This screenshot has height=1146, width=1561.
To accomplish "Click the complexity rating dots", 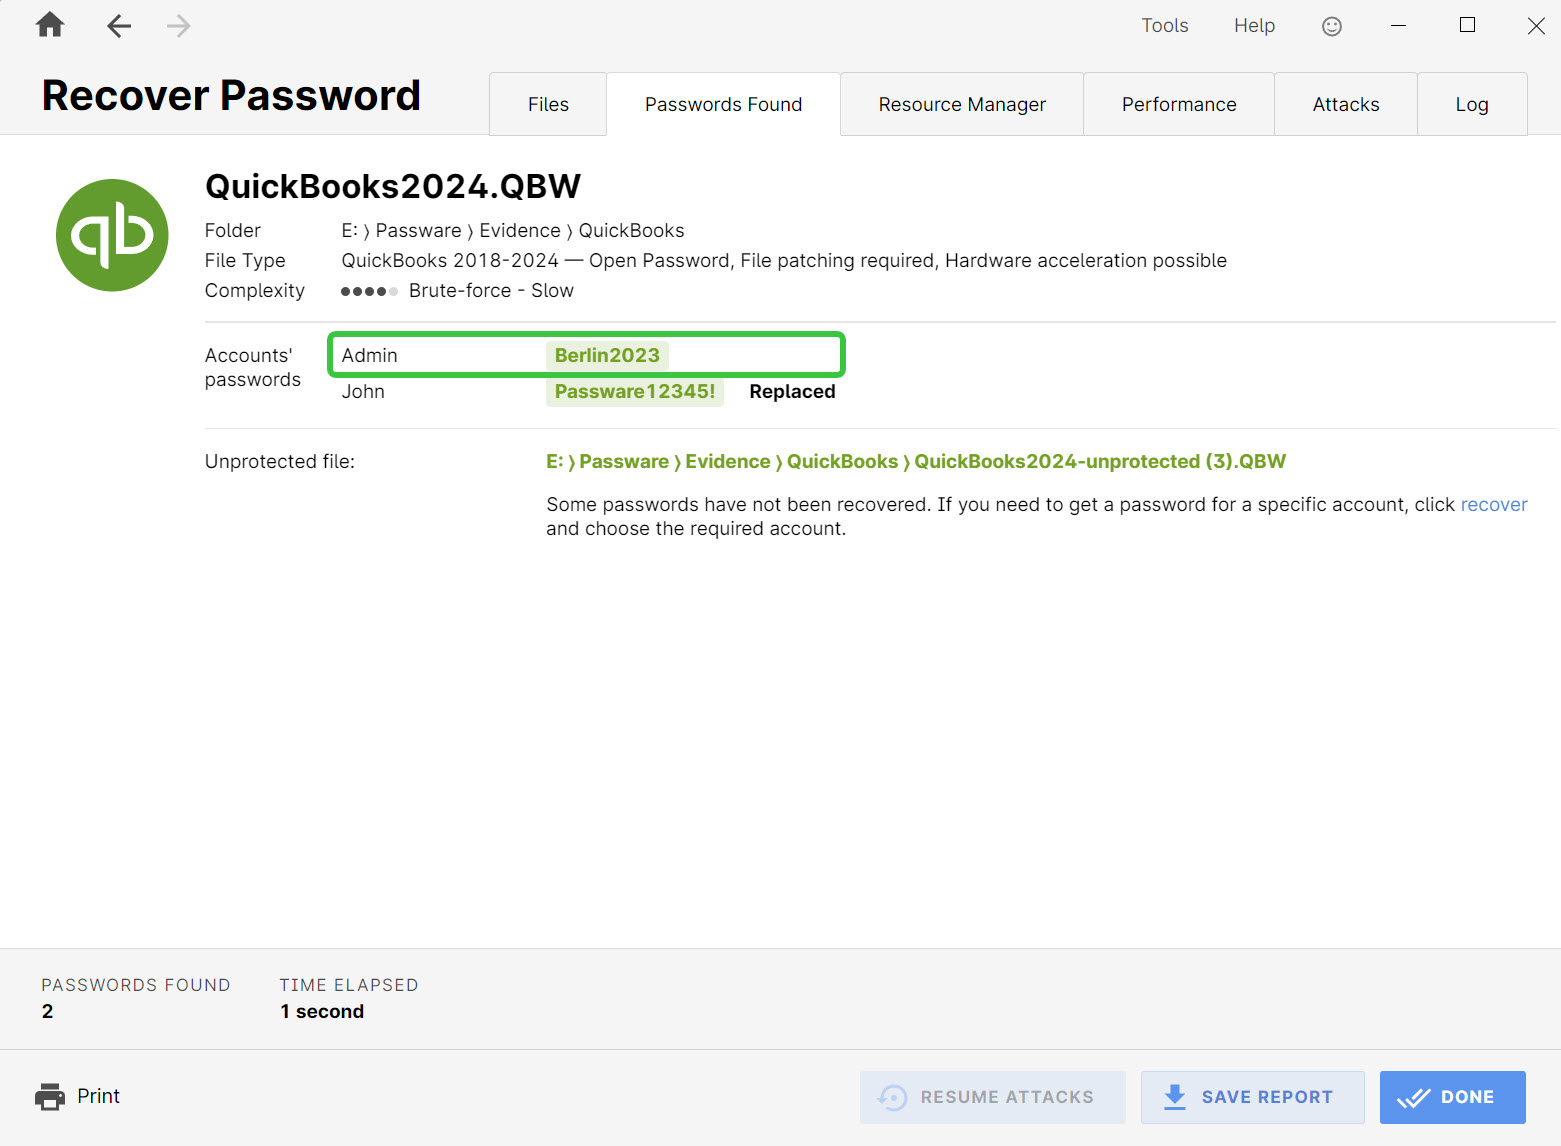I will pos(369,290).
